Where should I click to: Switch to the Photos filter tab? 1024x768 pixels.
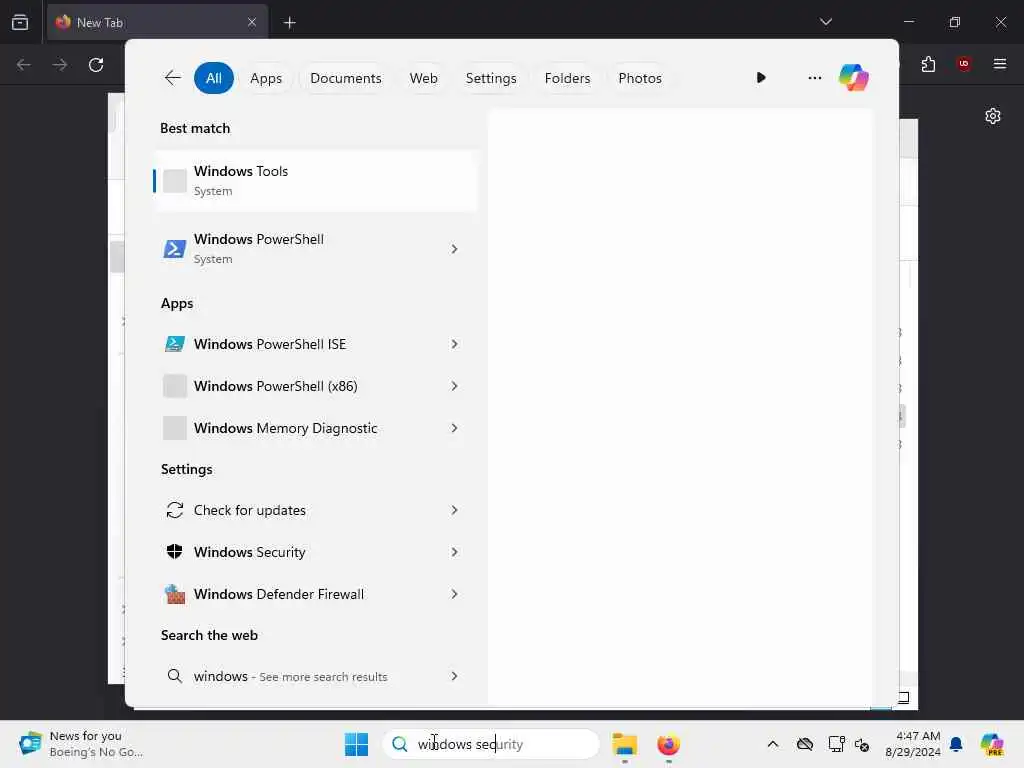coord(639,78)
